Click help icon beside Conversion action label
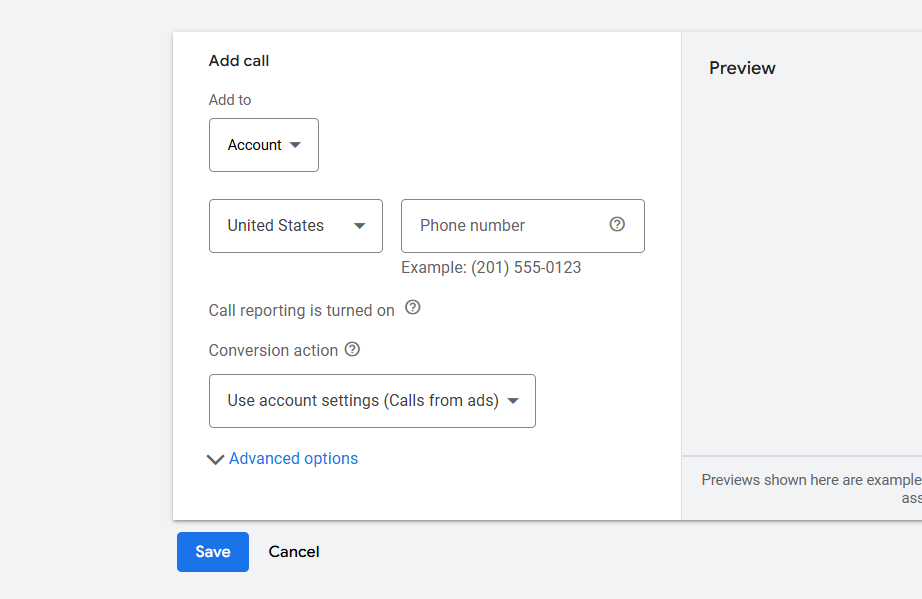 click(352, 350)
